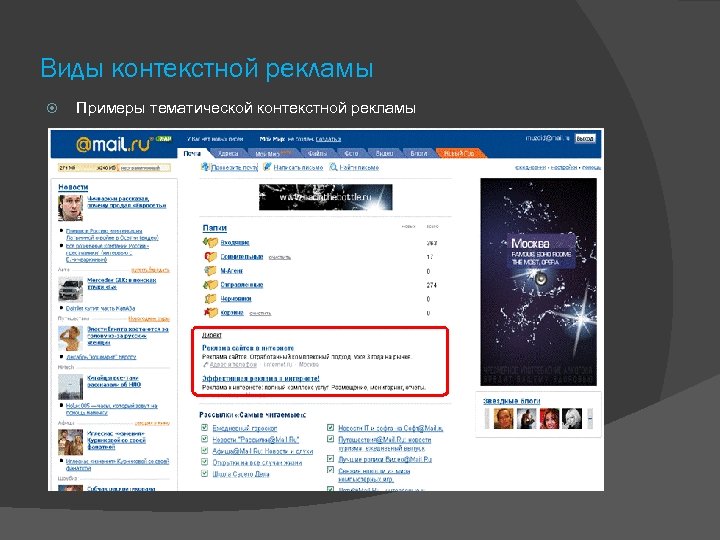720x540 pixels.
Task: Open the Отправленные folder link
Action: point(242,285)
